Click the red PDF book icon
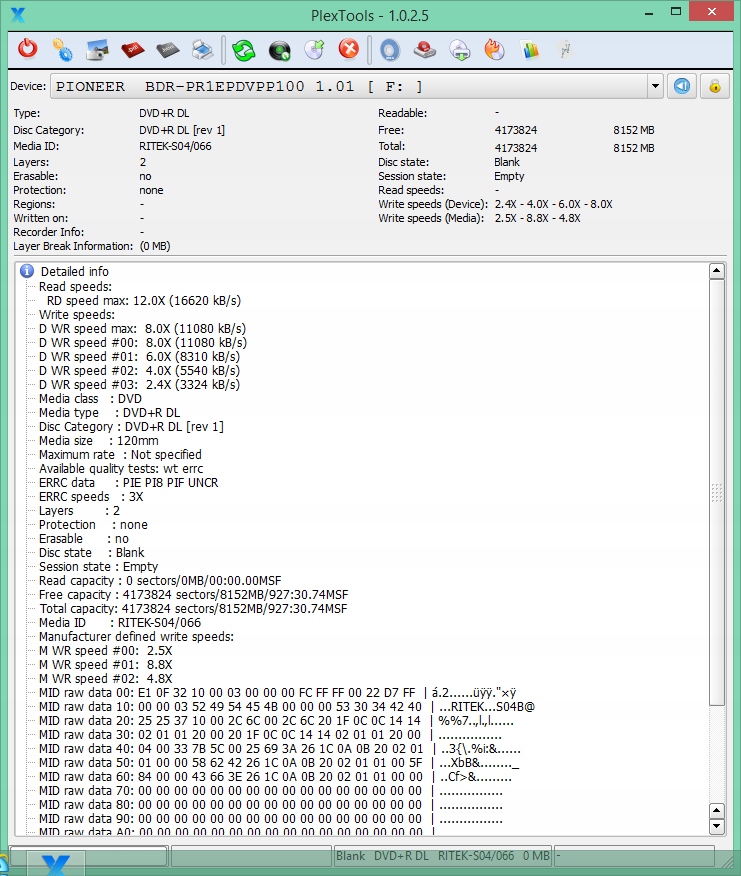This screenshot has height=876, width=741. point(131,49)
